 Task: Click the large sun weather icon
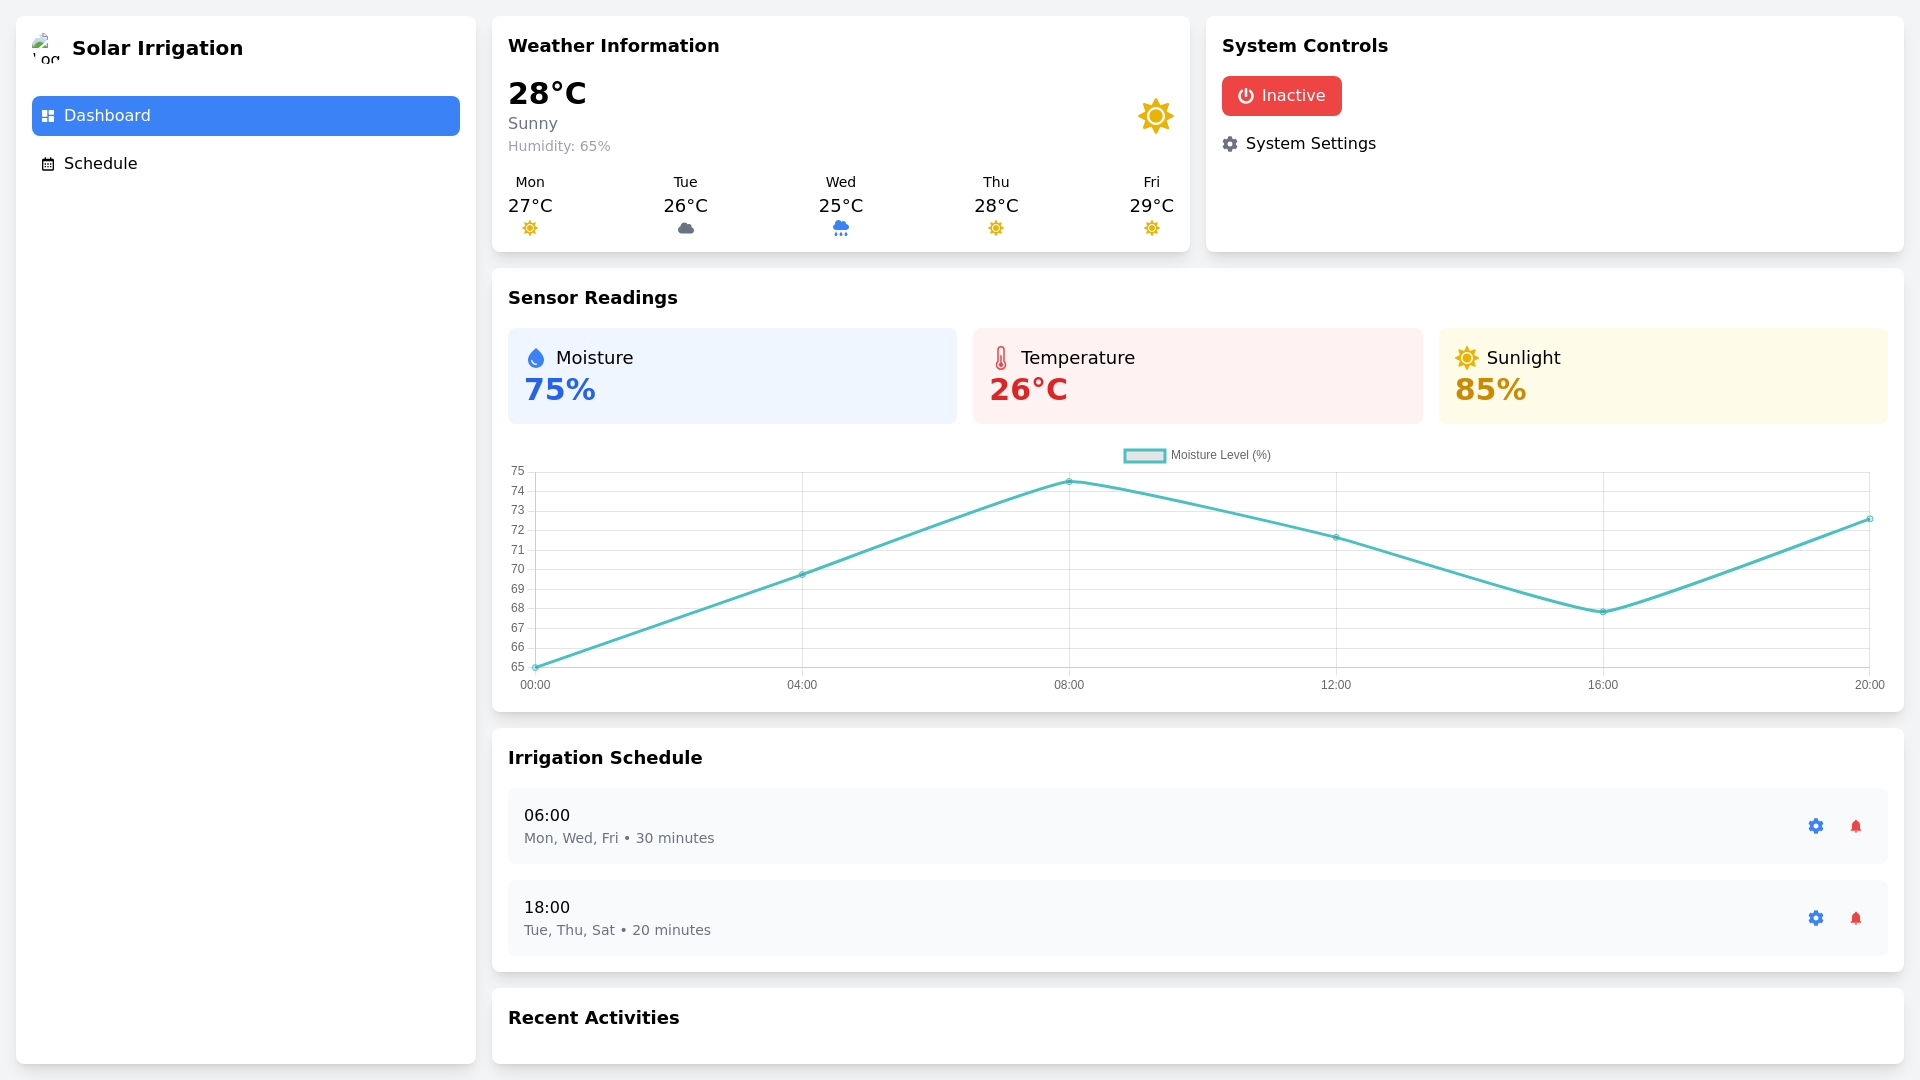coord(1155,116)
